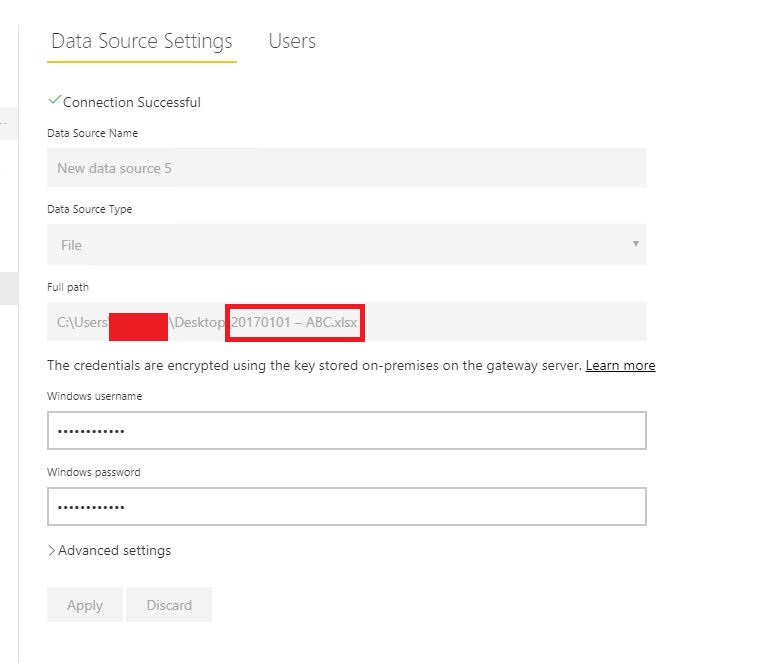
Task: Open the Learn more link
Action: pyautogui.click(x=620, y=365)
